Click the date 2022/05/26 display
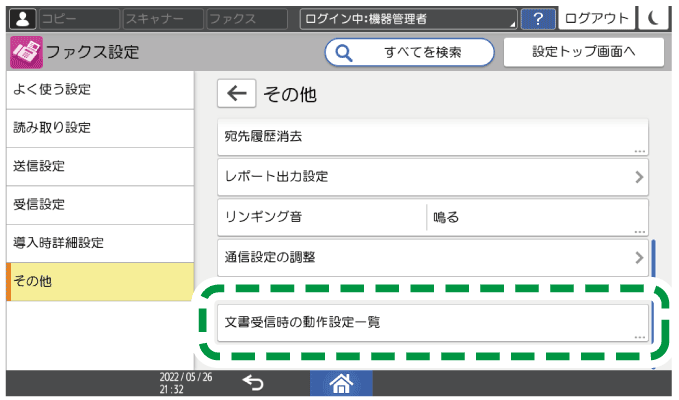 tap(186, 377)
